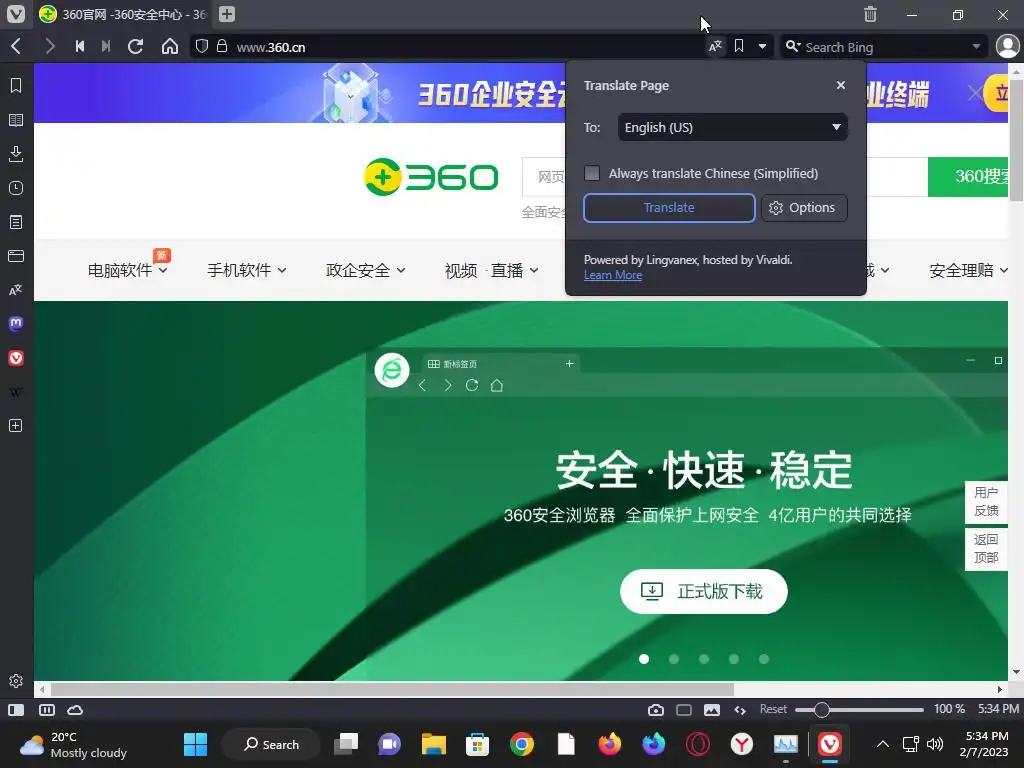Open translate Options
This screenshot has height=768, width=1024.
tap(804, 208)
